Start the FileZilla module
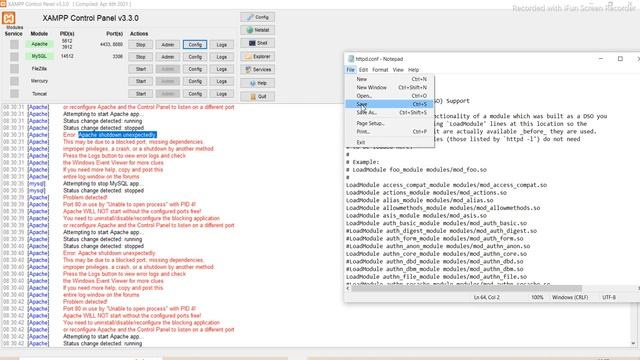The width and height of the screenshot is (640, 360). [141, 69]
